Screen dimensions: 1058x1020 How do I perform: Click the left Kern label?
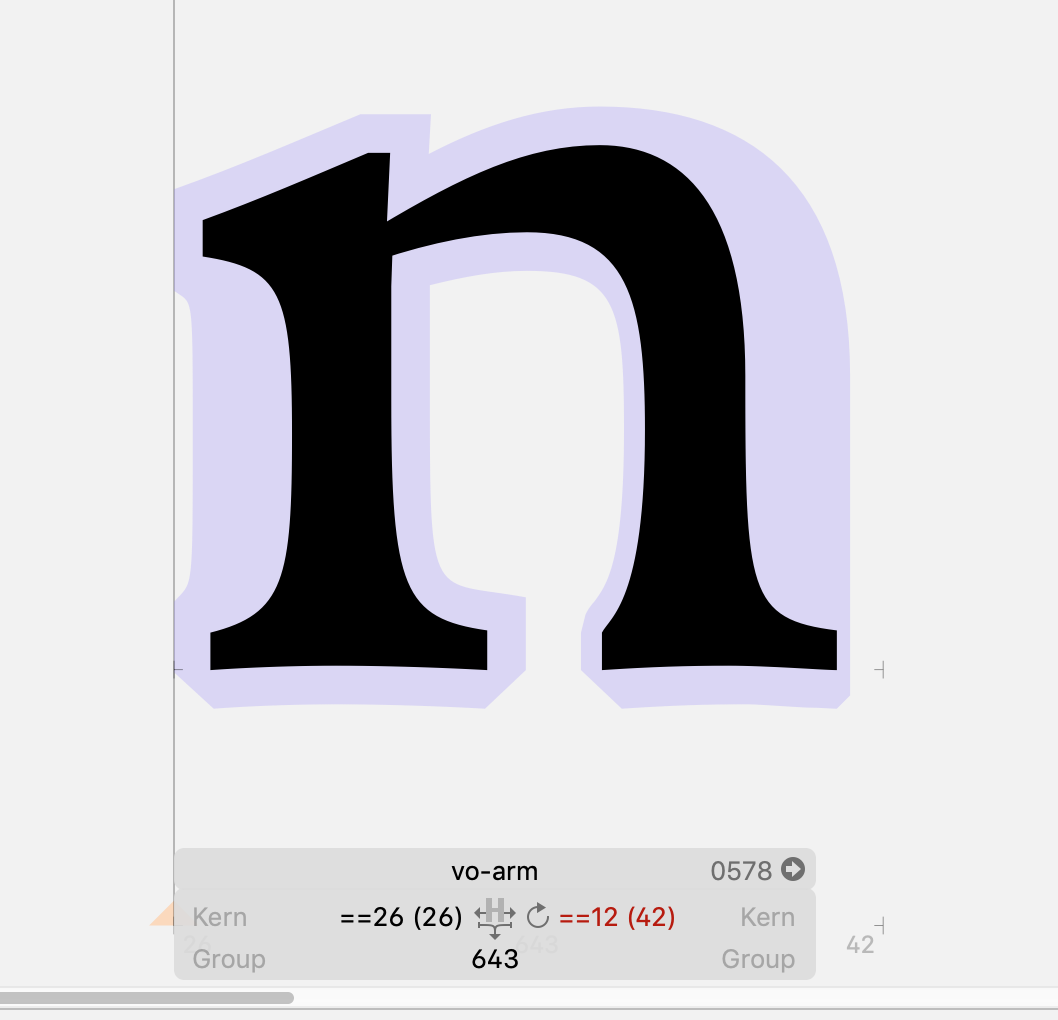pyautogui.click(x=219, y=917)
